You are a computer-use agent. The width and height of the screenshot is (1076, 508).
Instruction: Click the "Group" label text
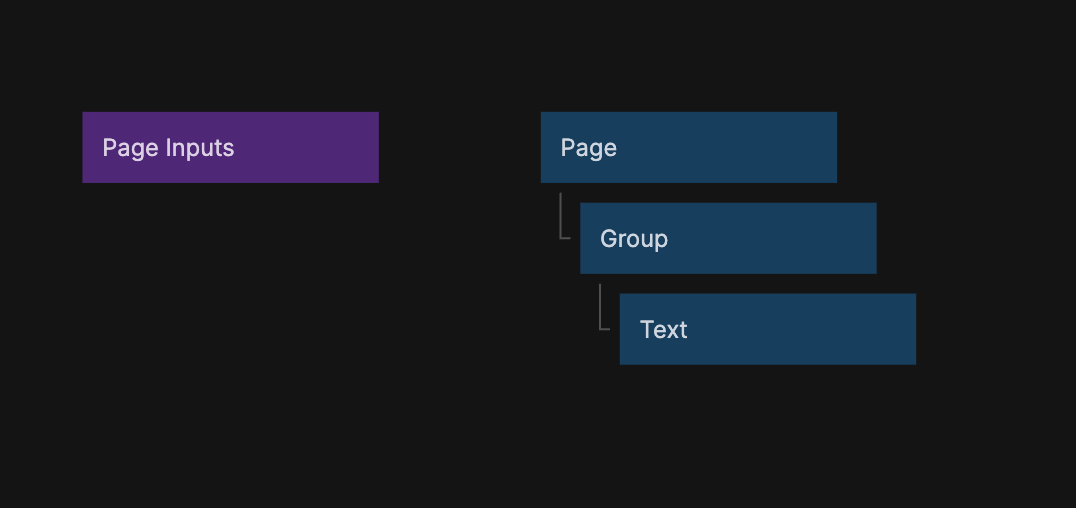pyautogui.click(x=634, y=239)
